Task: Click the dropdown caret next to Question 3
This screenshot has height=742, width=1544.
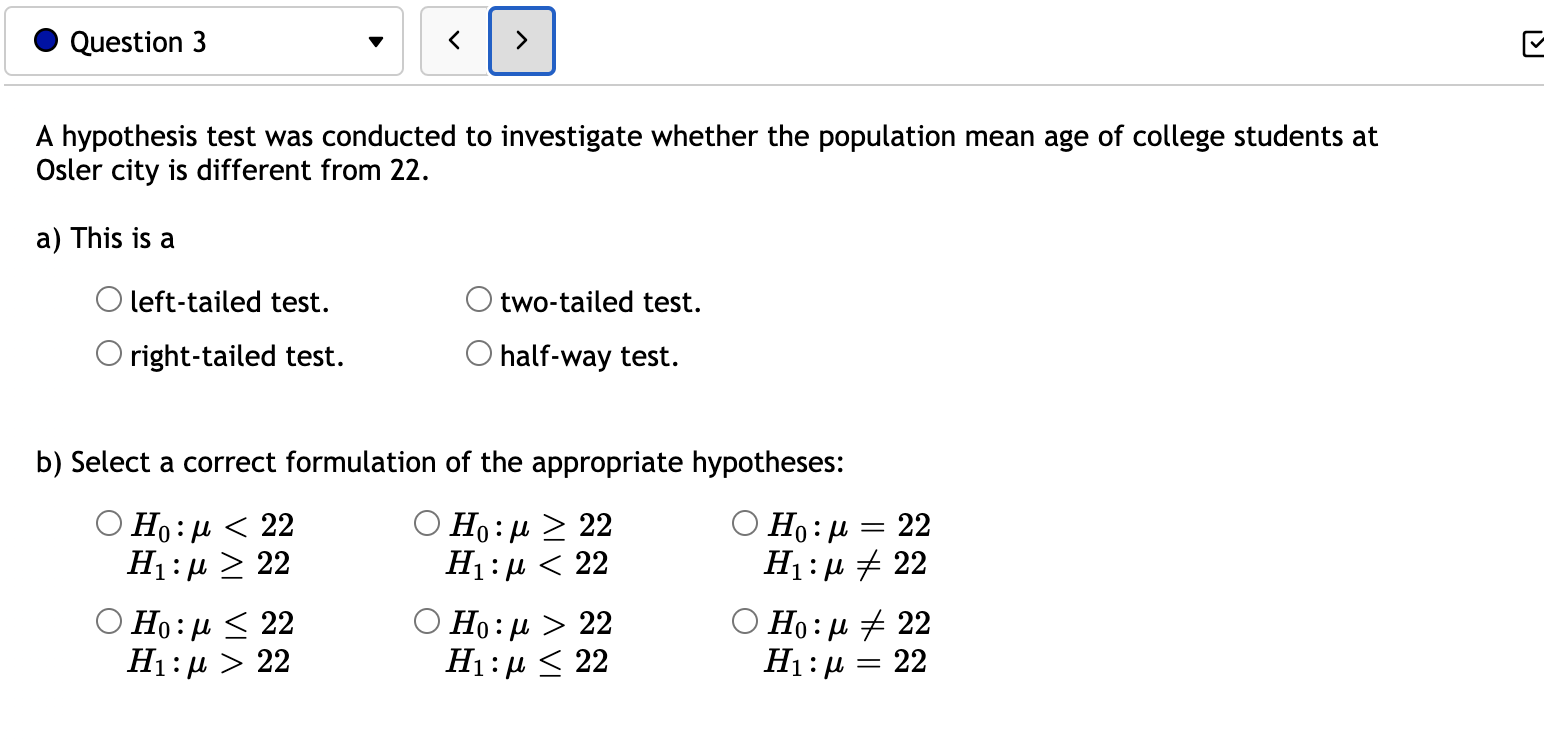Action: 375,42
